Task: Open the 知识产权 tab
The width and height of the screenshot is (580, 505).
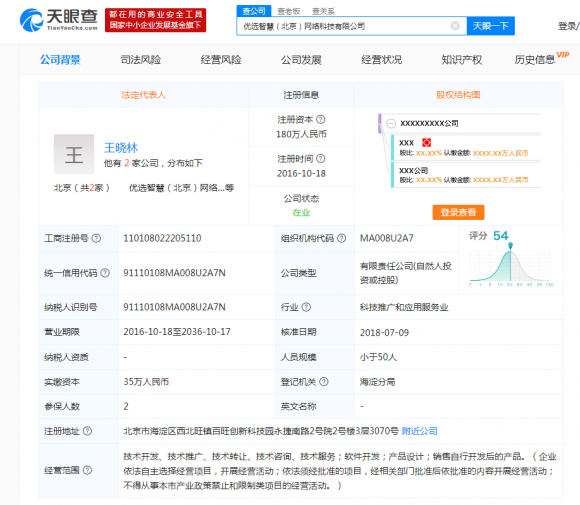Action: click(462, 60)
